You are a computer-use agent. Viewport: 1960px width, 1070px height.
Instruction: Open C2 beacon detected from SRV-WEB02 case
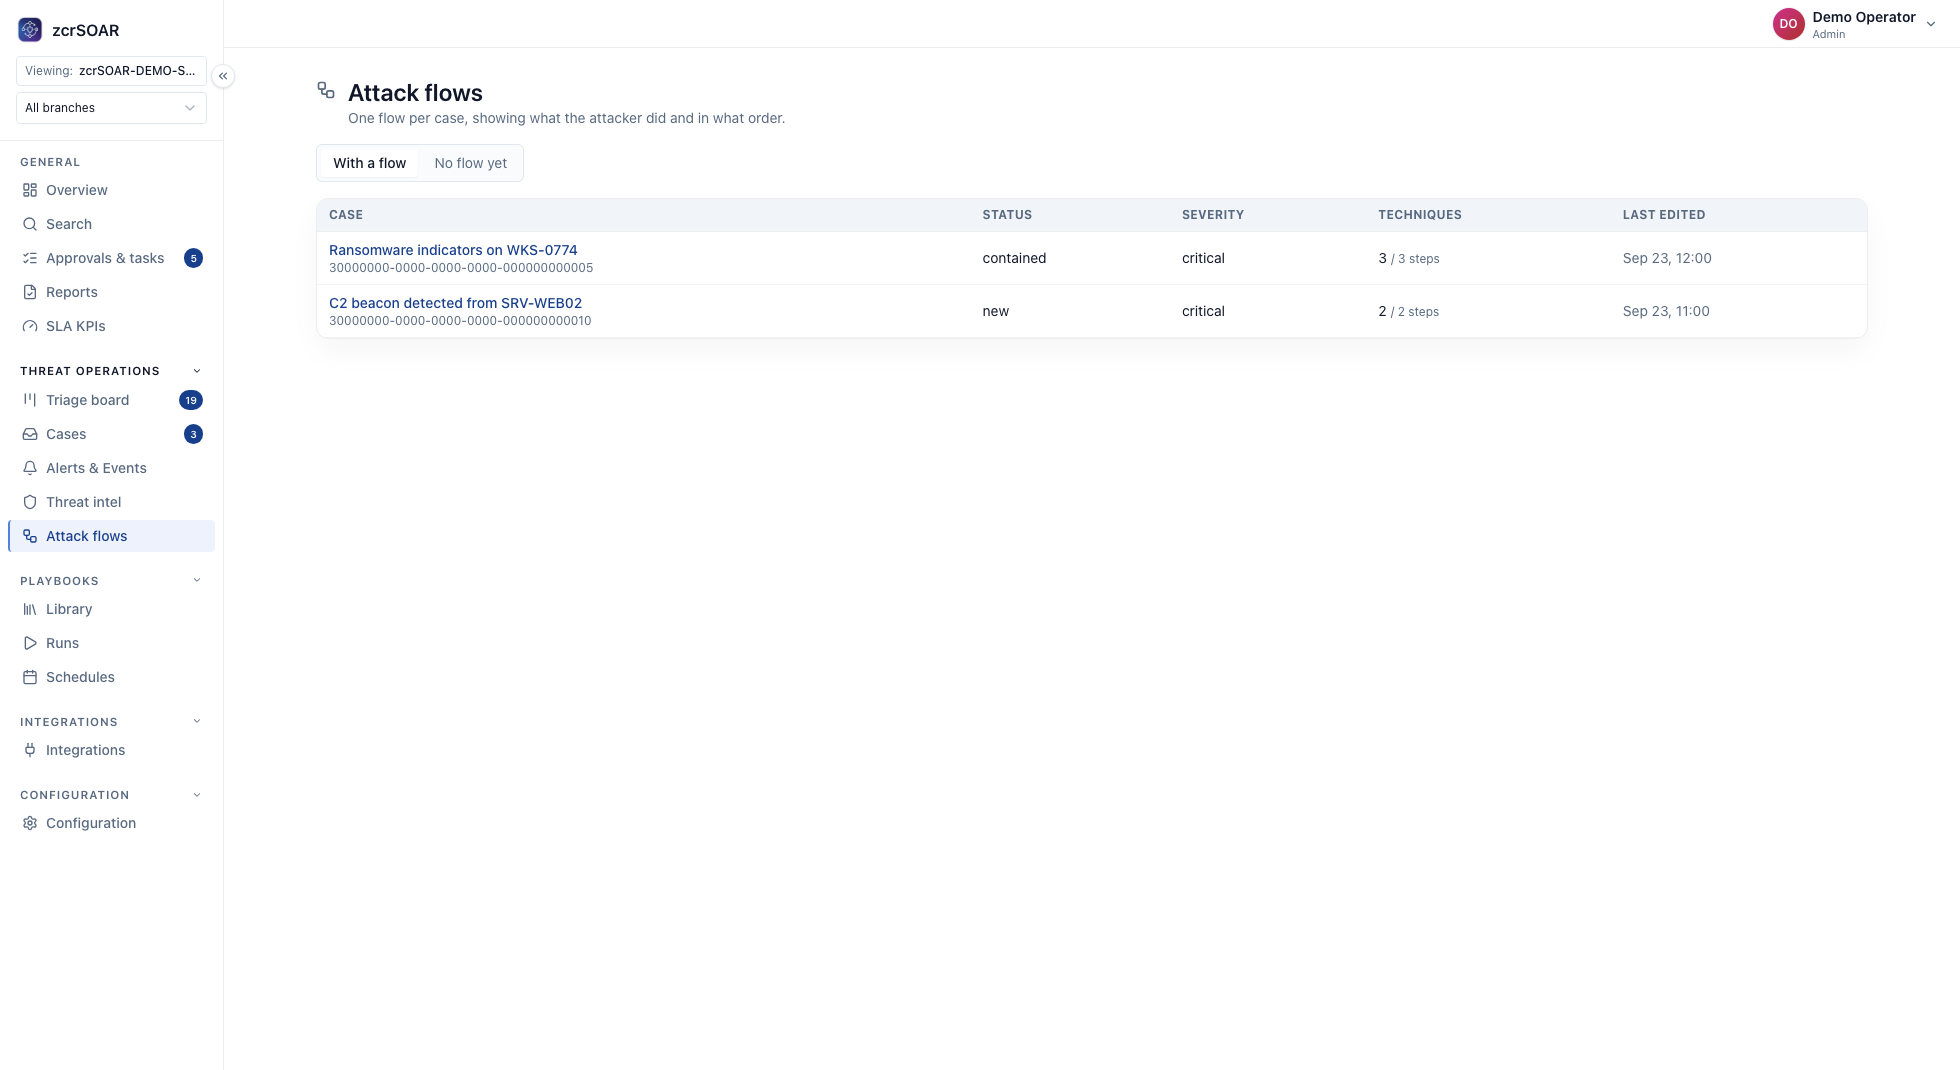click(x=455, y=303)
